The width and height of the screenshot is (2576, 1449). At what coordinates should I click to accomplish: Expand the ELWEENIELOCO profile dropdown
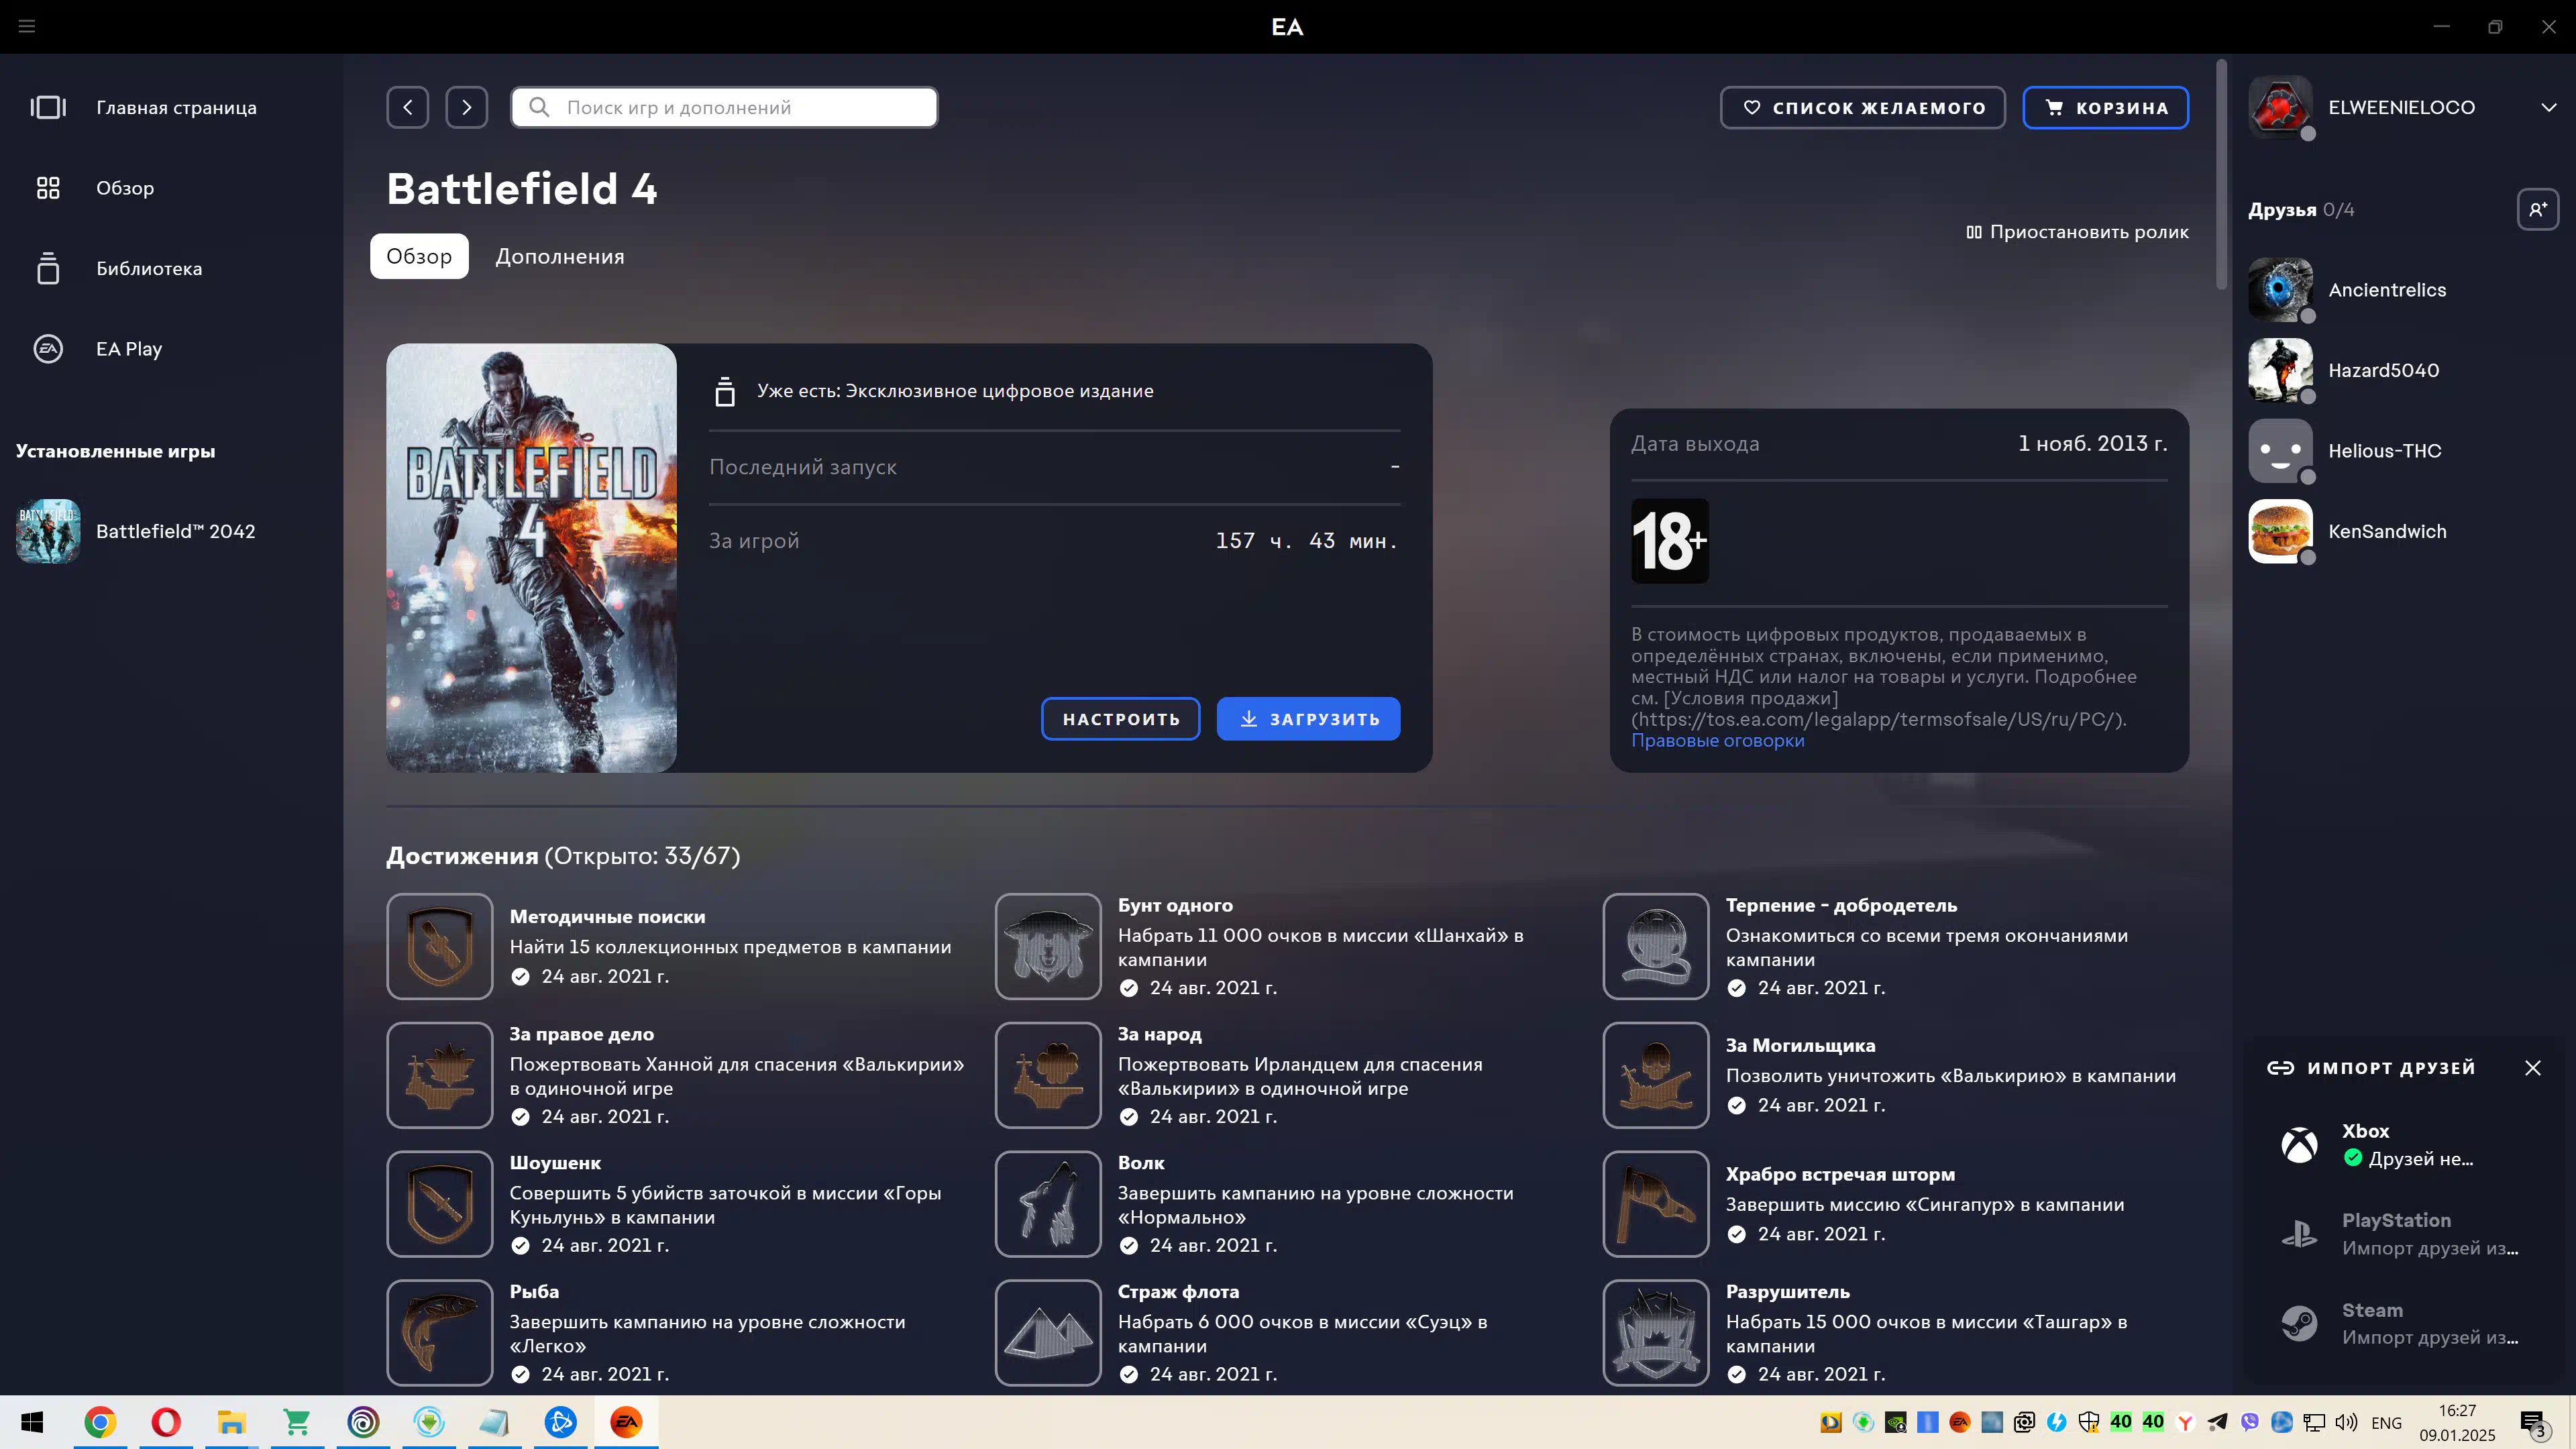tap(2548, 107)
